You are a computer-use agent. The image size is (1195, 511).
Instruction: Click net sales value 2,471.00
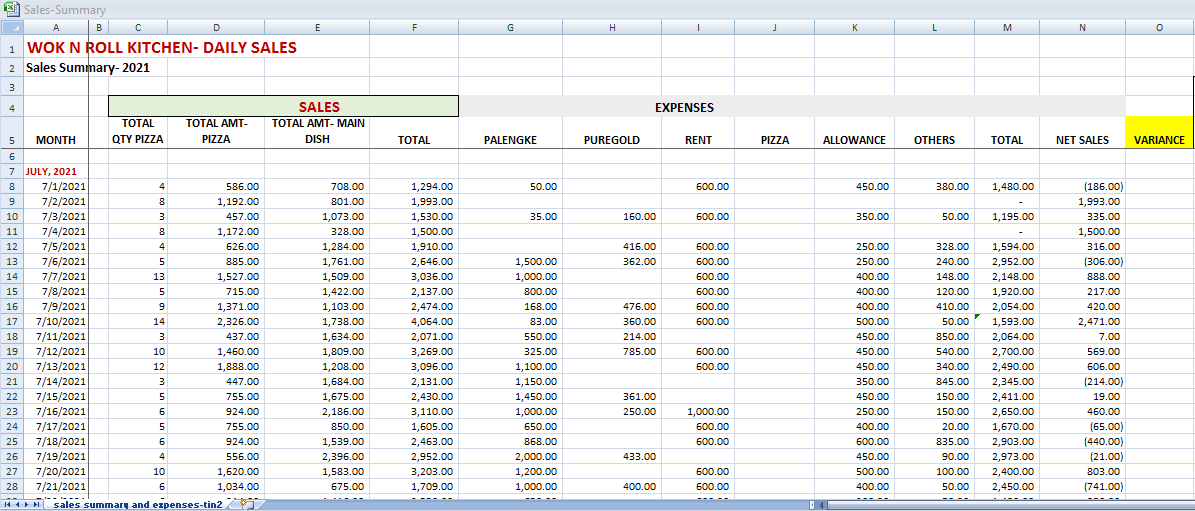(x=1082, y=321)
